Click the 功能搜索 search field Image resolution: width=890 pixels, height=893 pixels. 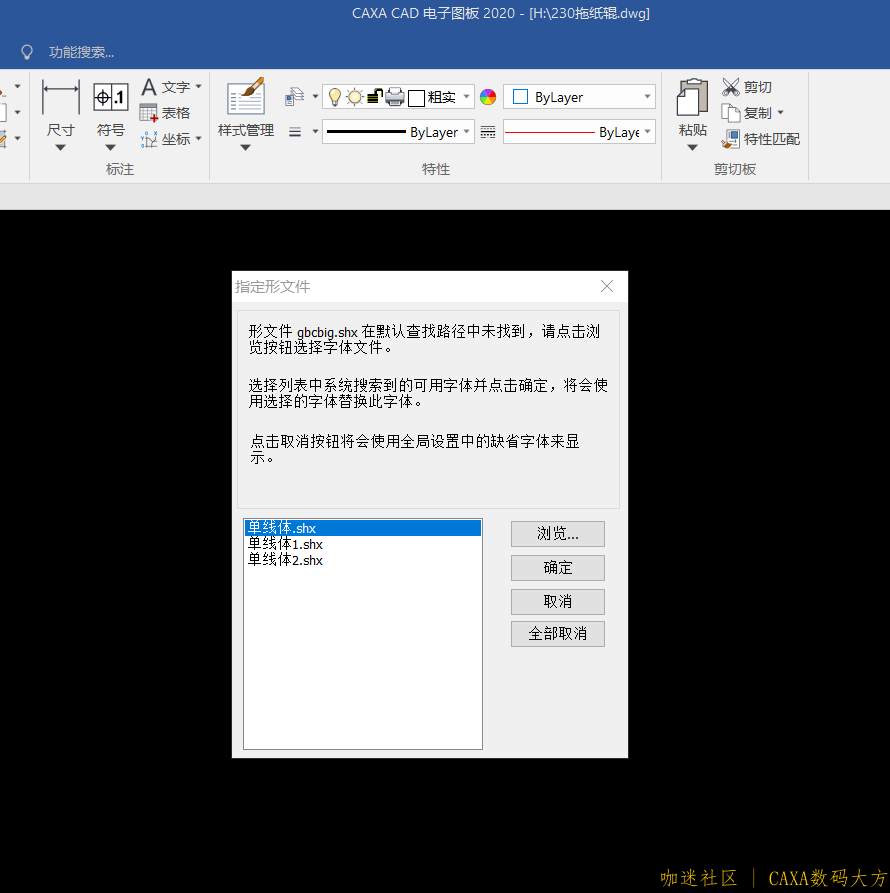coord(81,52)
